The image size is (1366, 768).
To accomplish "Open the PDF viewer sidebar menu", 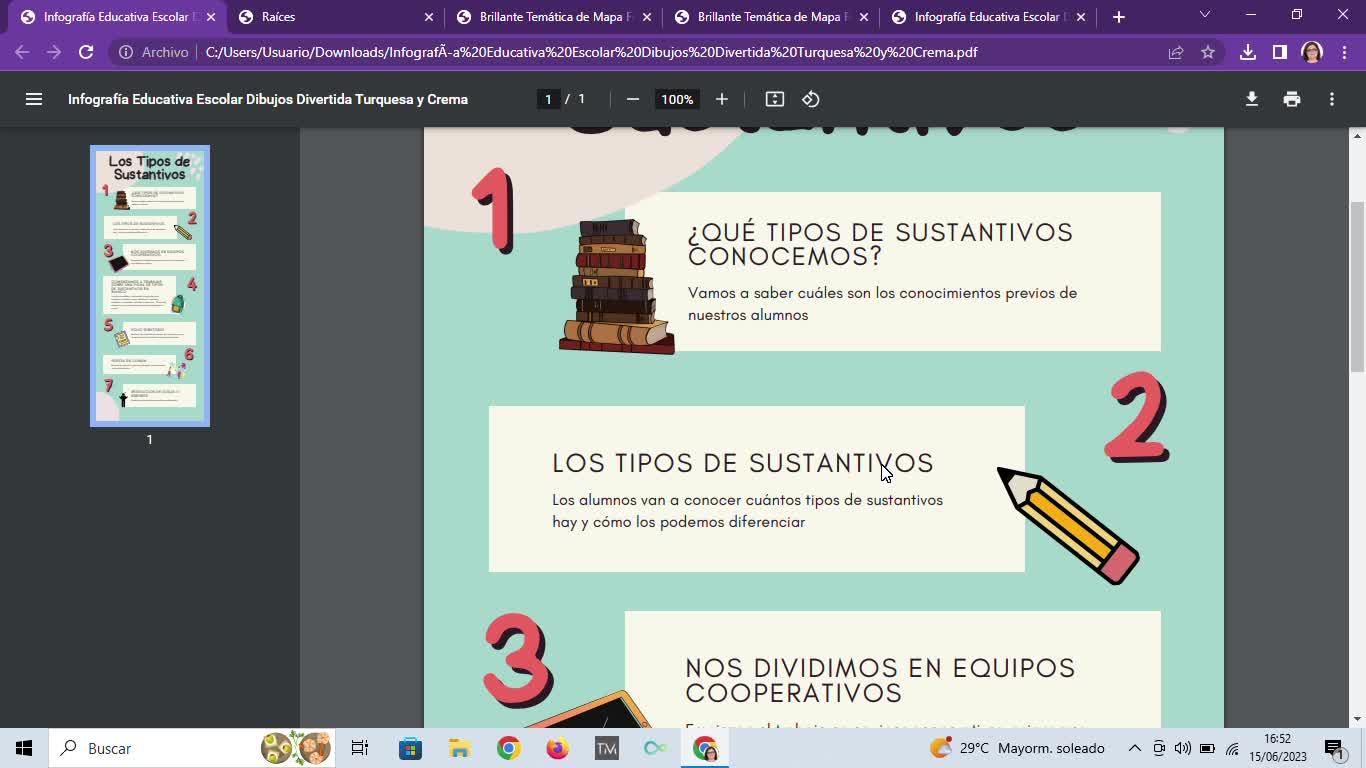I will pyautogui.click(x=34, y=99).
